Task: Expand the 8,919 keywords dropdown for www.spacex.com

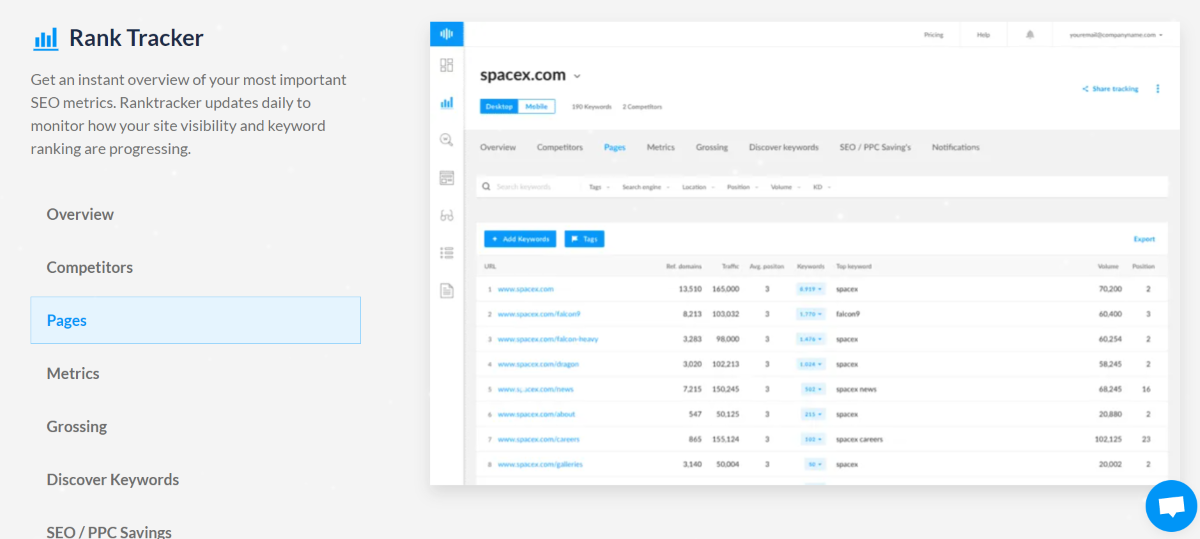Action: 810,289
